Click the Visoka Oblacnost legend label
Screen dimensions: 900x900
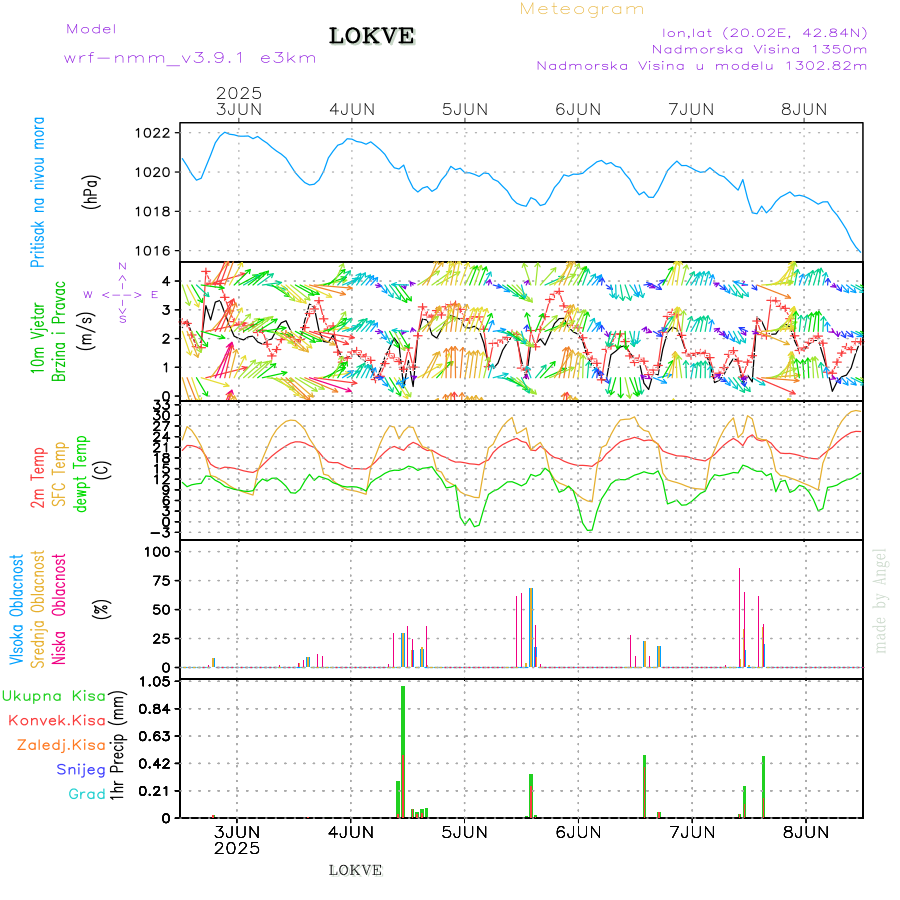[x=17, y=609]
